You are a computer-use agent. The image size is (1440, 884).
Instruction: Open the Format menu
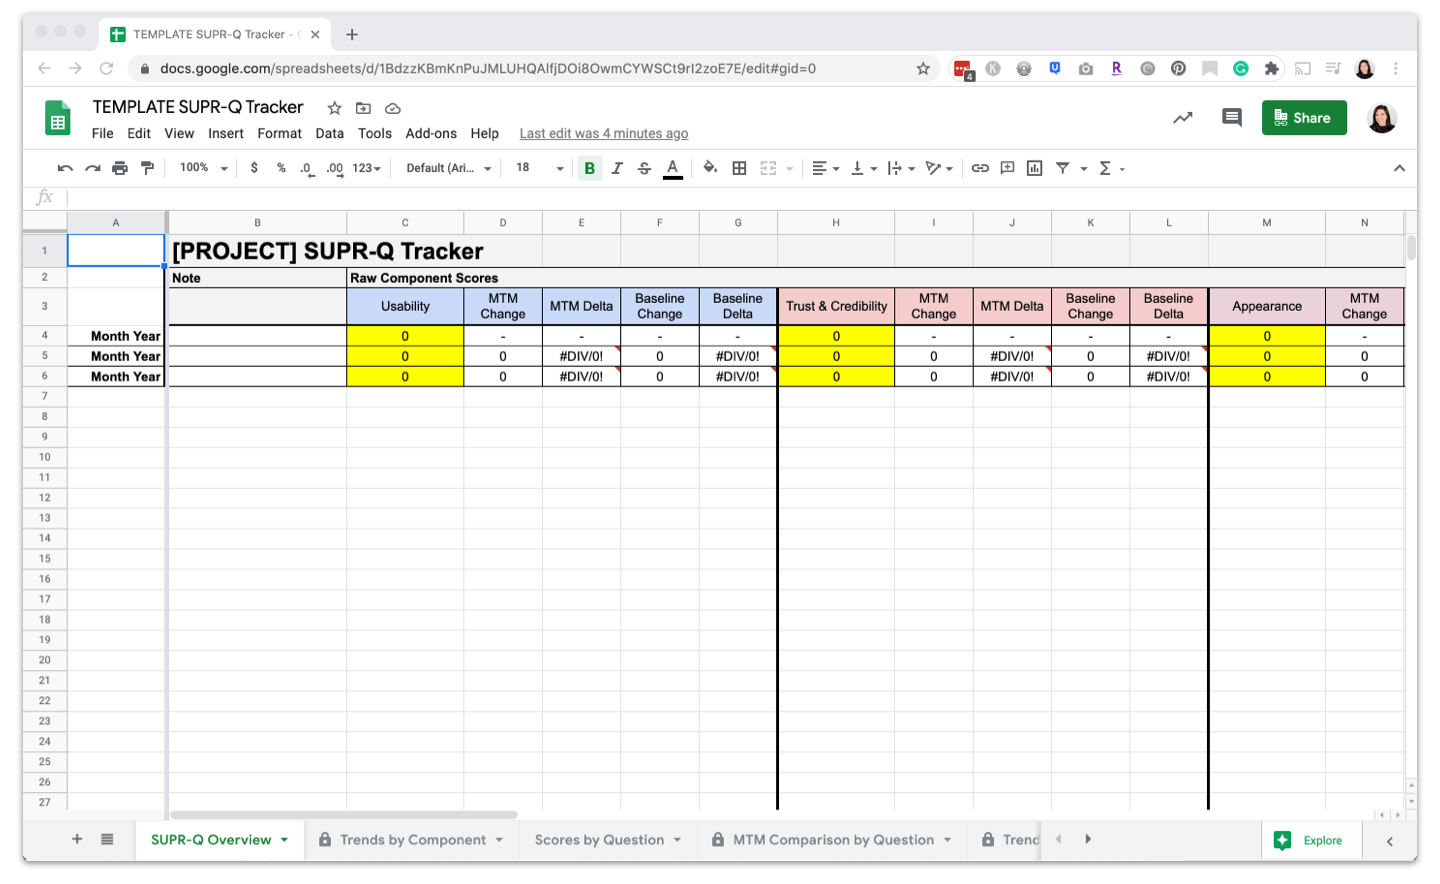tap(279, 133)
